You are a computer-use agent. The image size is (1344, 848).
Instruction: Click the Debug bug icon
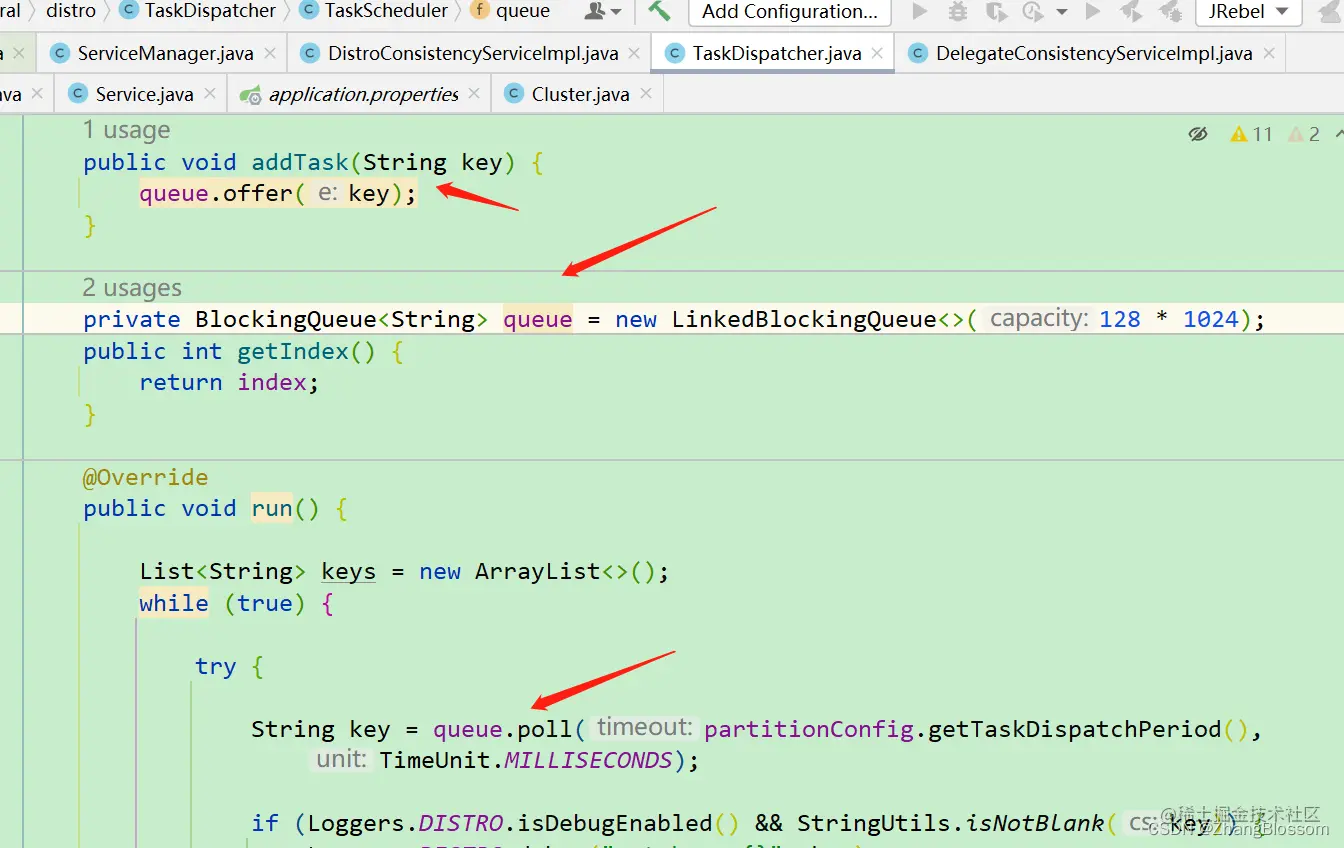coord(958,11)
